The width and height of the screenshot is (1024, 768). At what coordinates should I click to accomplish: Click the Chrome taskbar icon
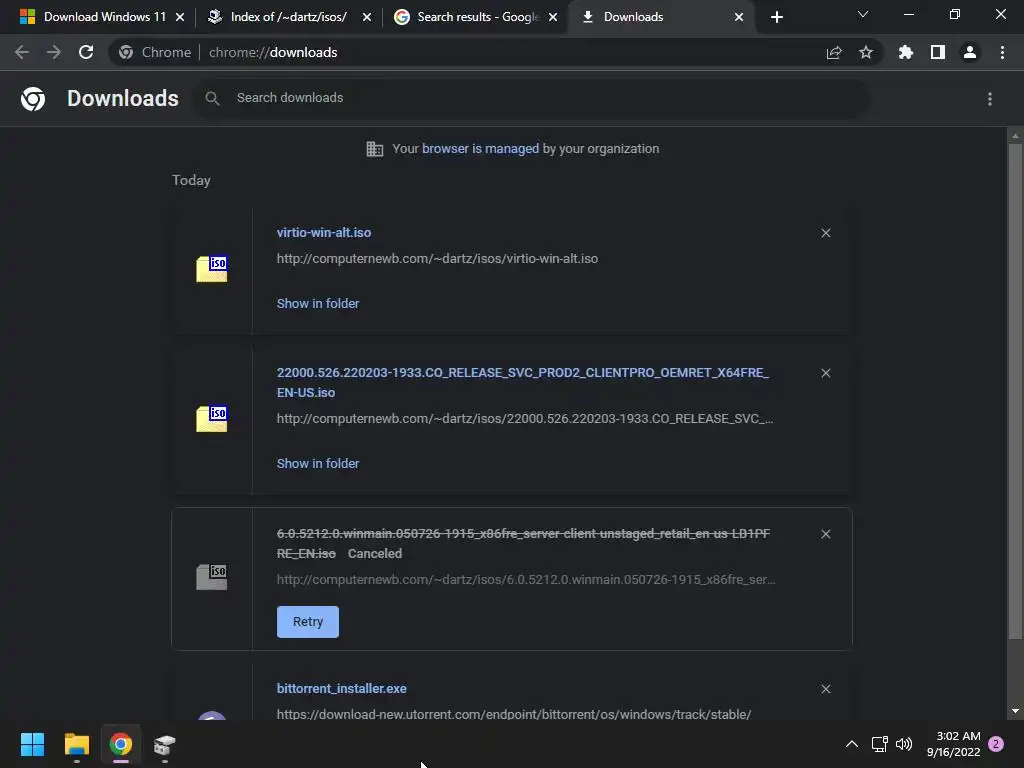[x=121, y=744]
